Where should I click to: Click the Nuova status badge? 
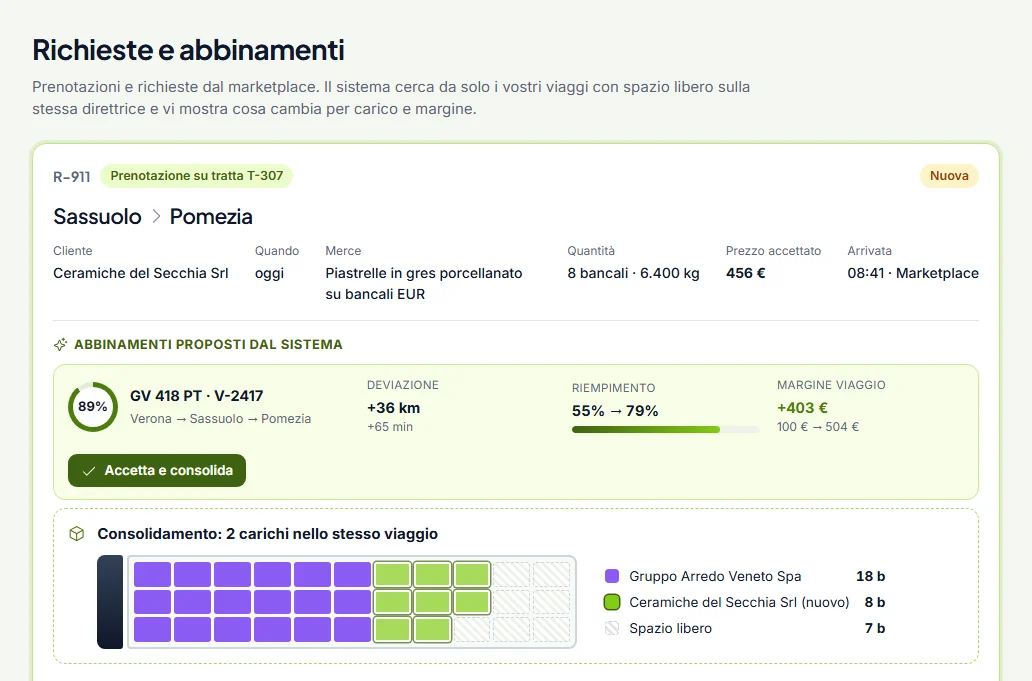949,176
